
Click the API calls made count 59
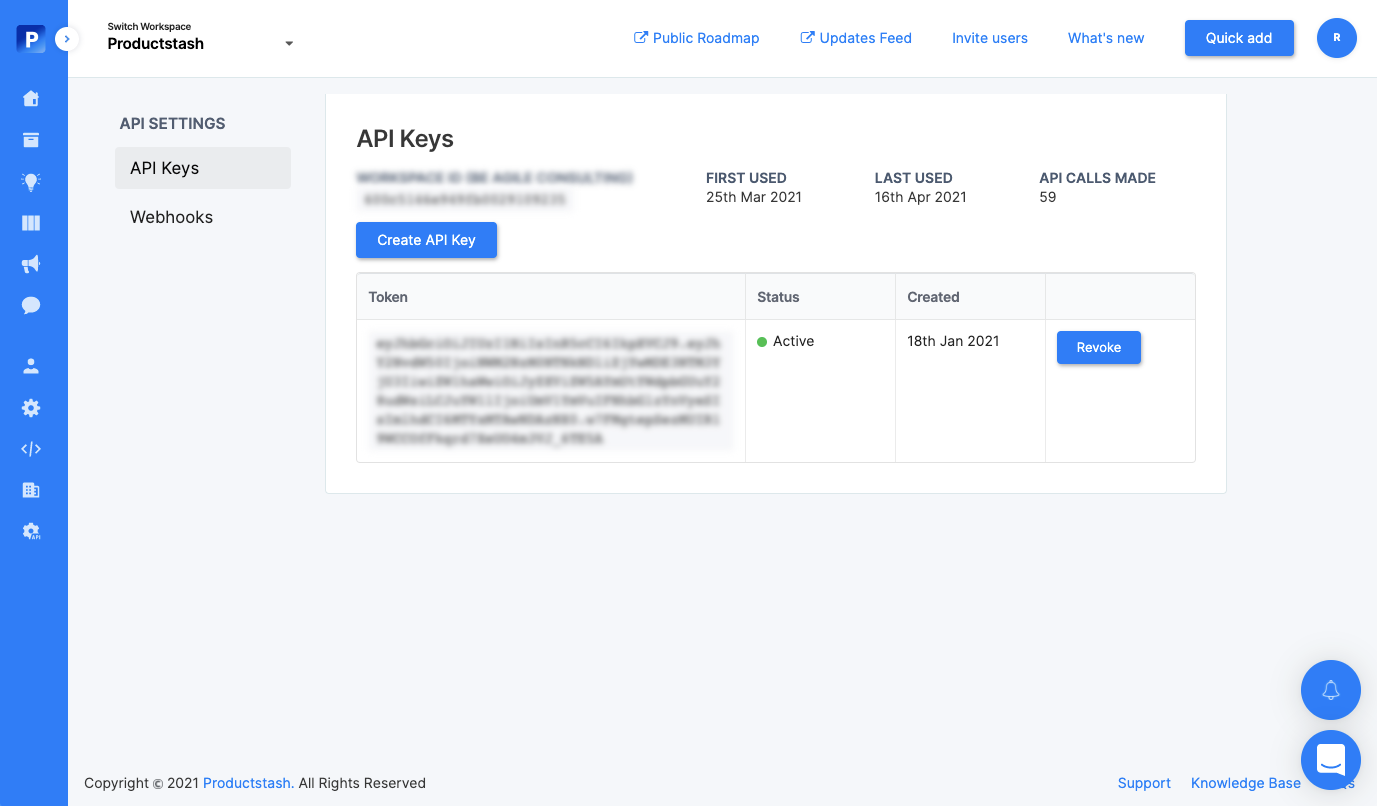click(x=1048, y=197)
